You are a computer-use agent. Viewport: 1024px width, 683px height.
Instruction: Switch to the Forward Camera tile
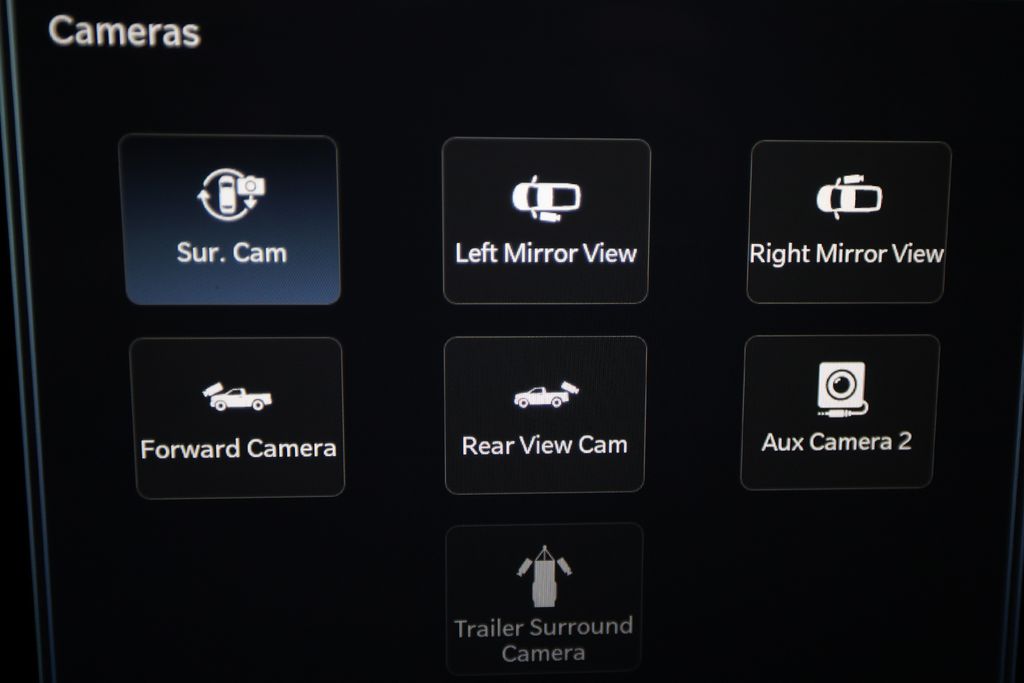pyautogui.click(x=237, y=418)
